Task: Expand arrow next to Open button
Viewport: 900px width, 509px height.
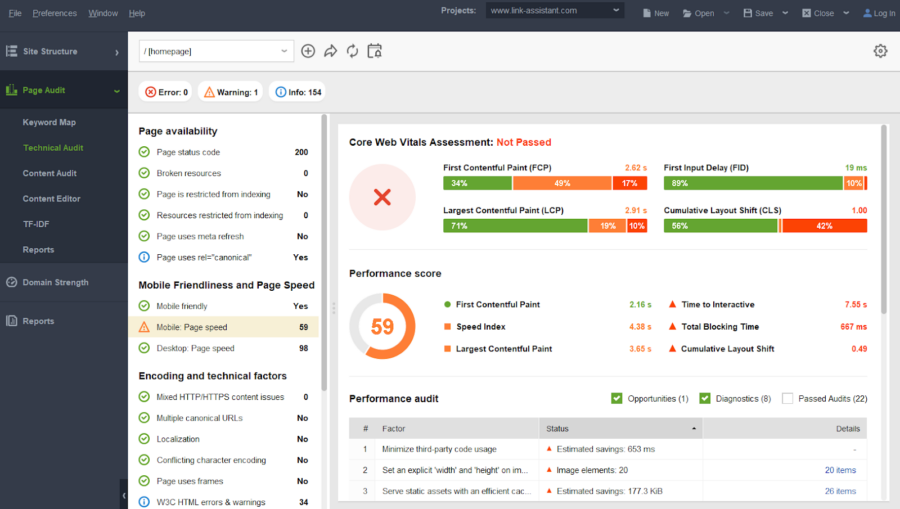Action: (726, 13)
